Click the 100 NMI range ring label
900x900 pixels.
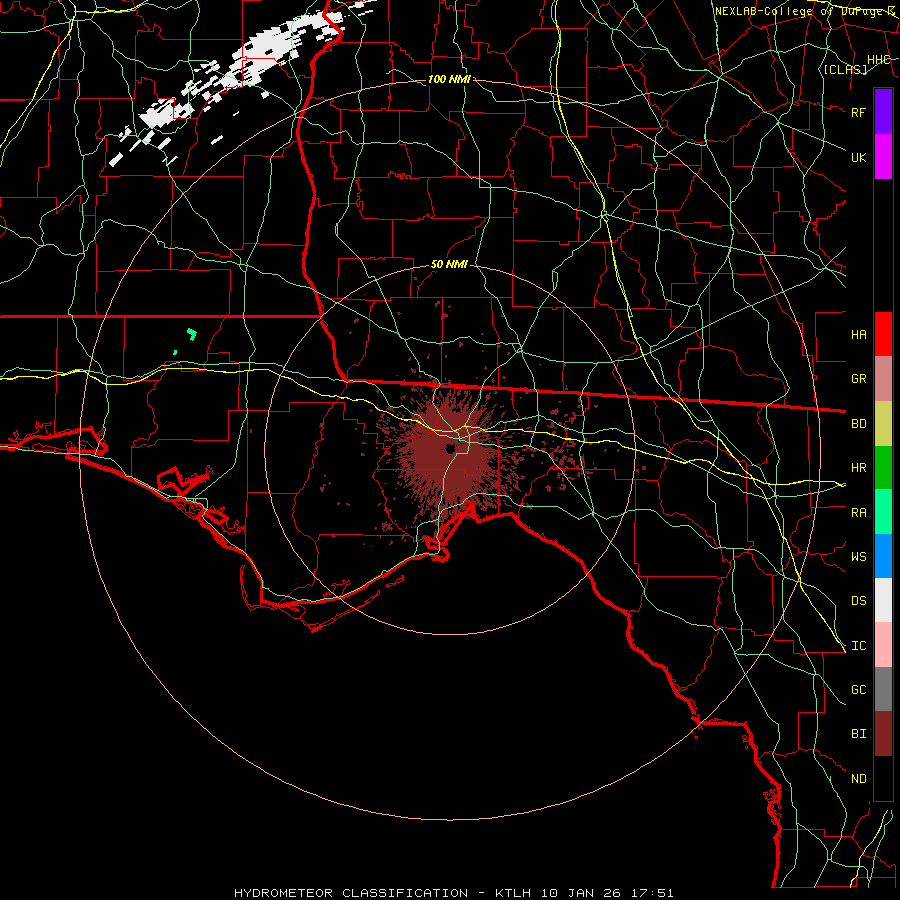pos(449,79)
